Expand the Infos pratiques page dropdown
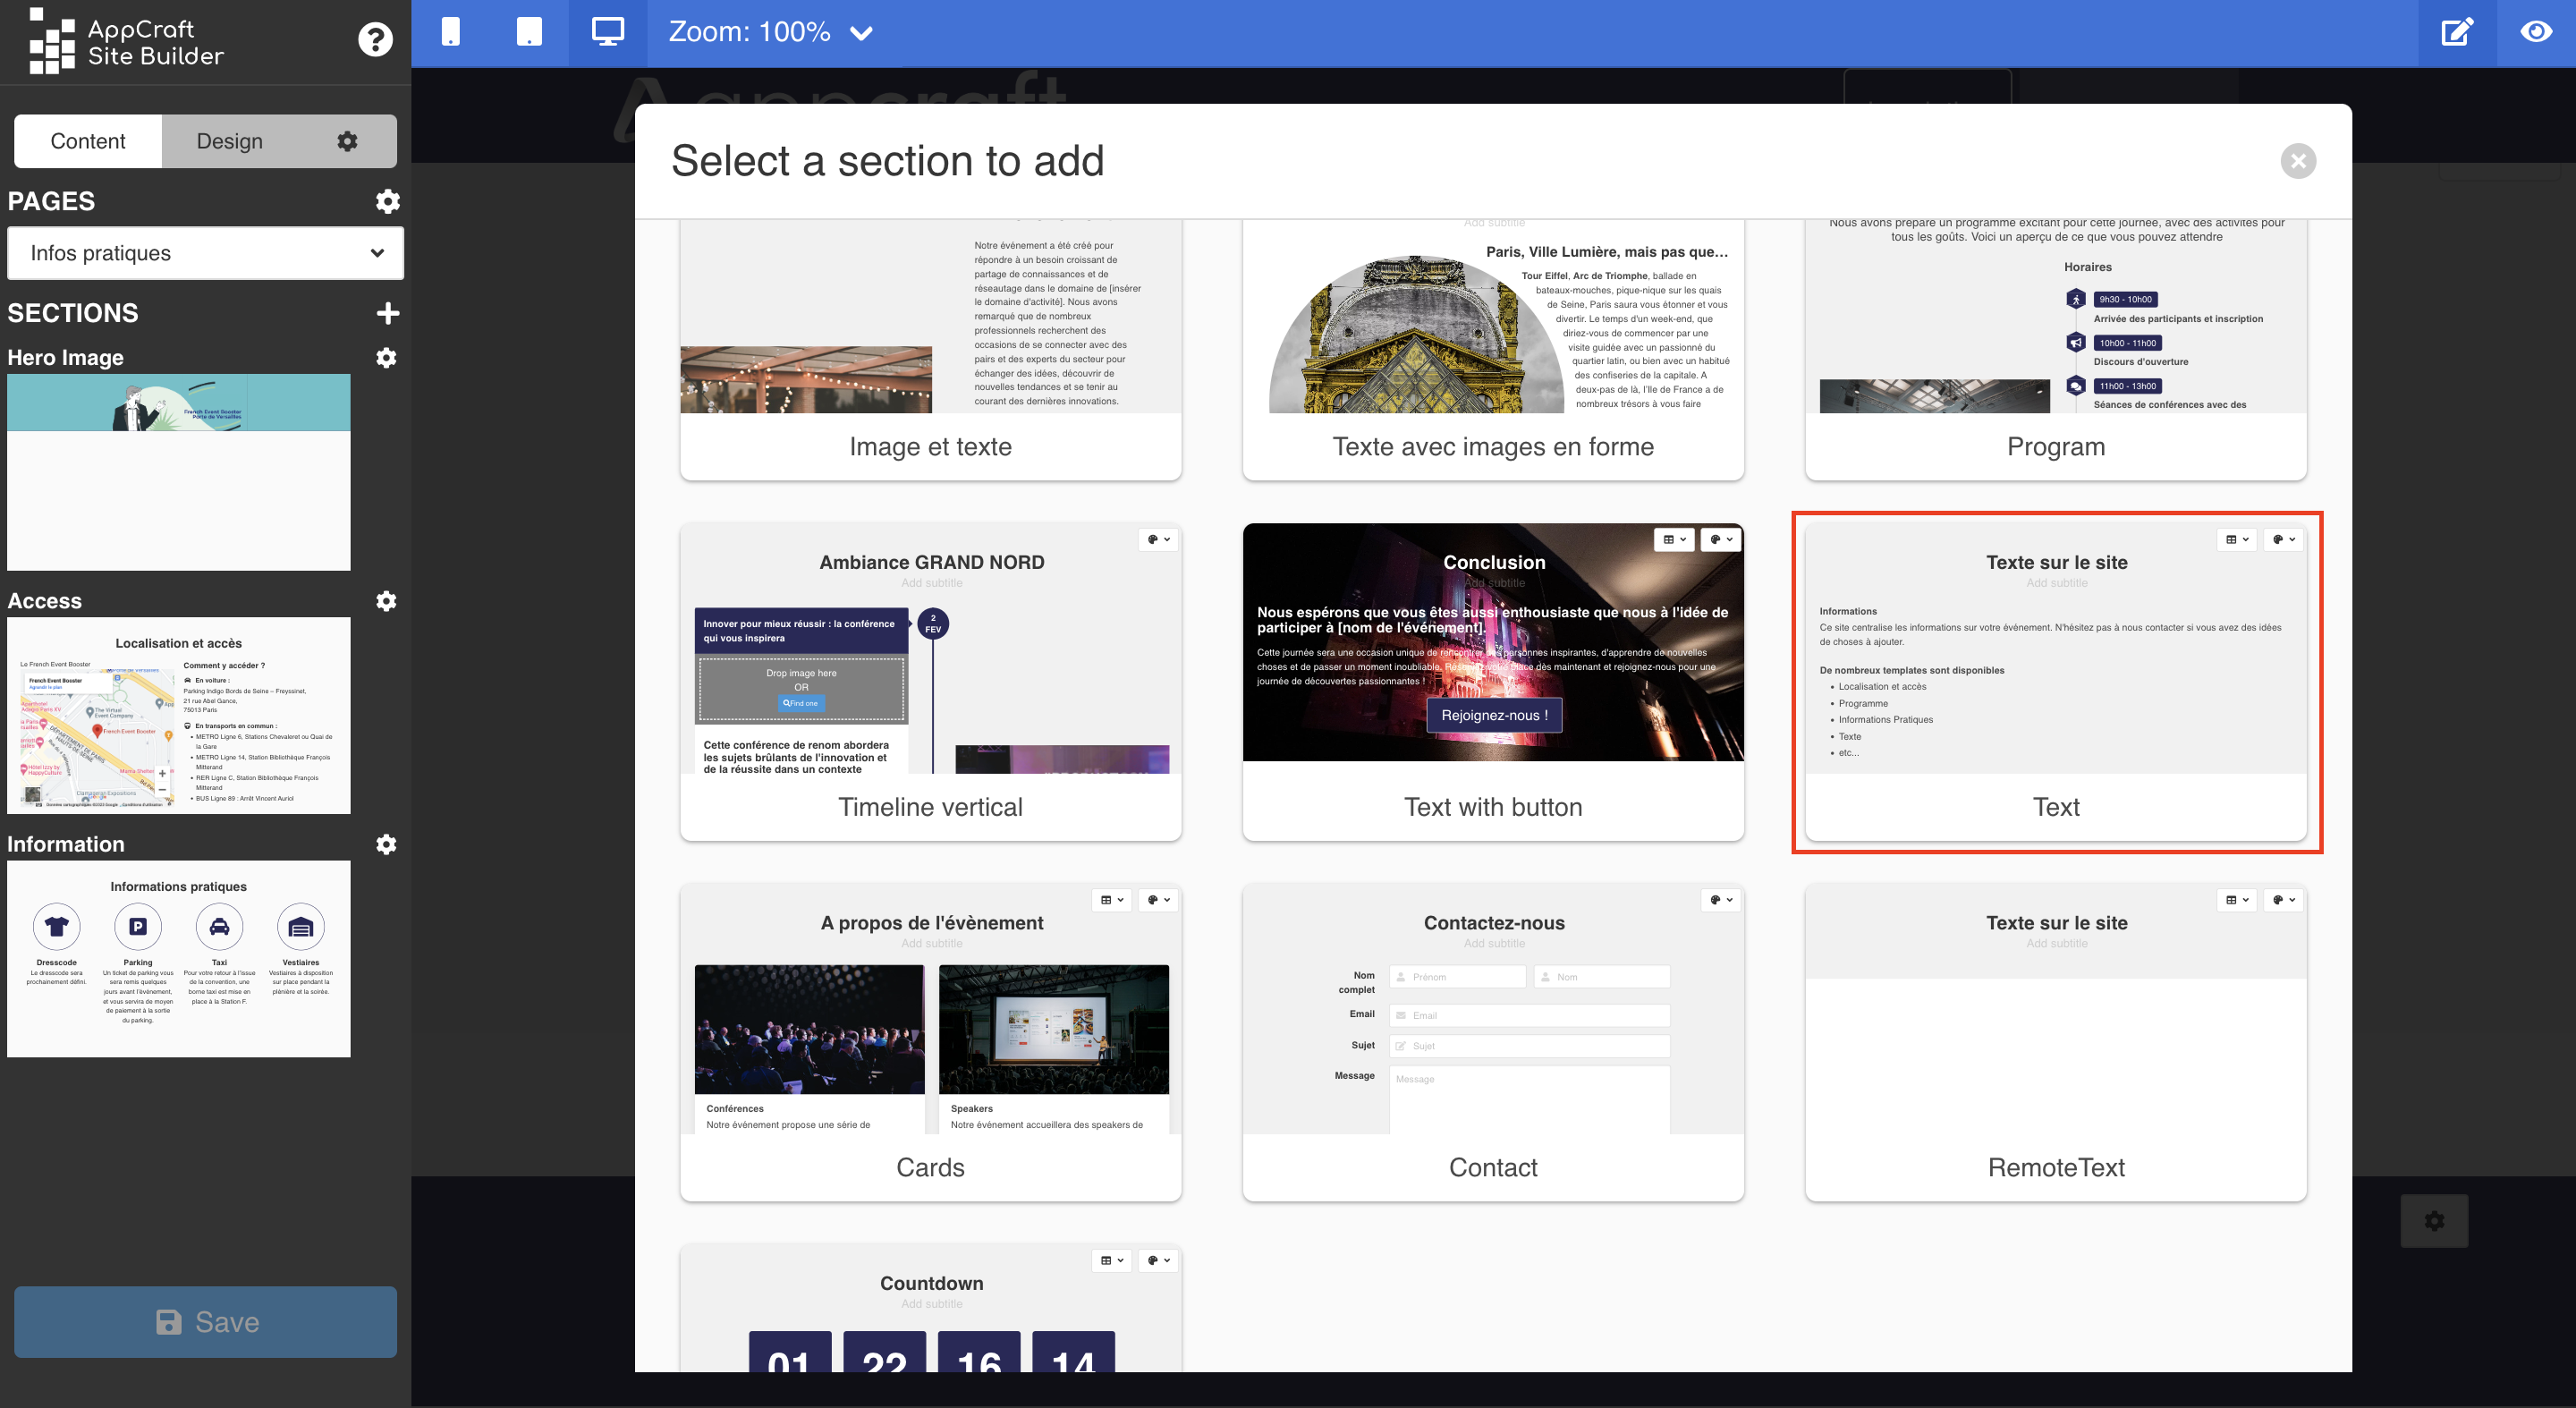The image size is (2576, 1408). pyautogui.click(x=205, y=253)
